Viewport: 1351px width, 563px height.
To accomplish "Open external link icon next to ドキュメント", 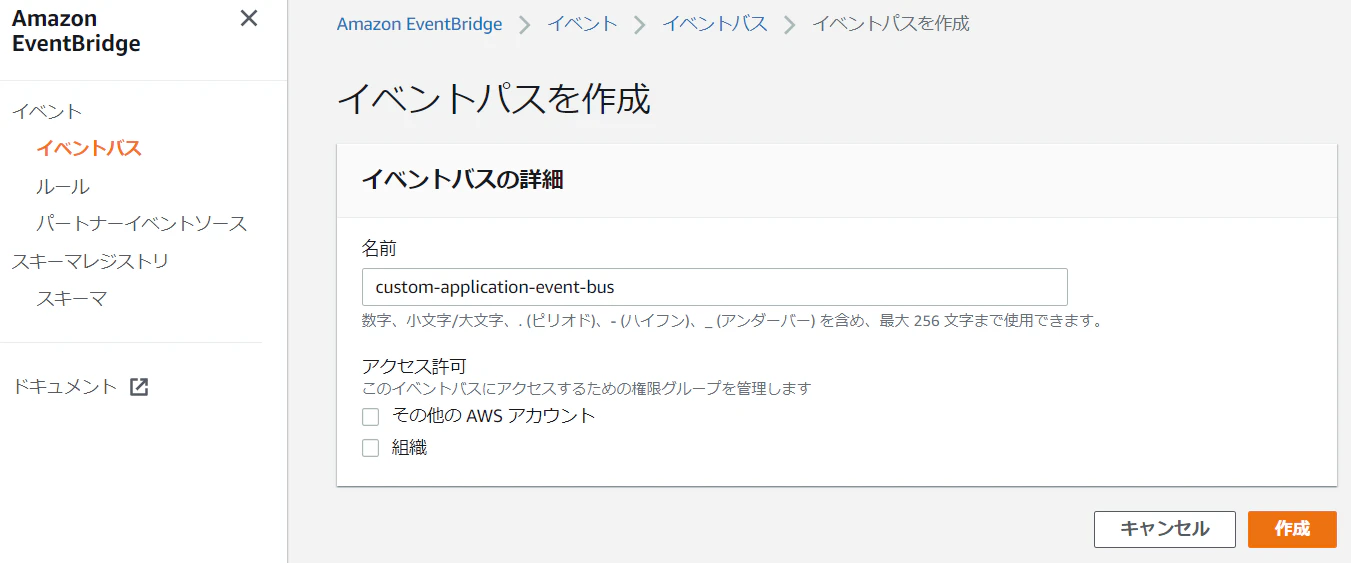I will click(x=139, y=387).
